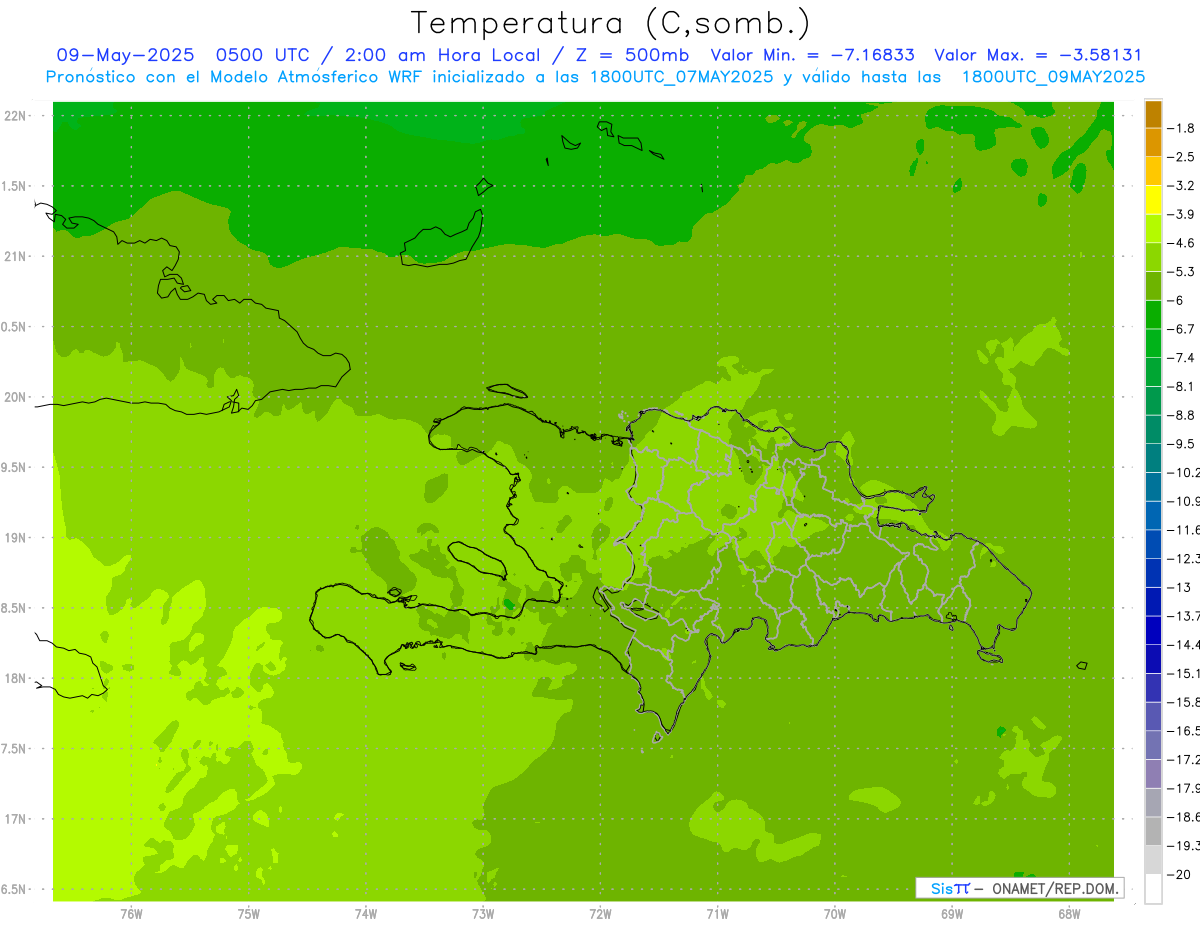This screenshot has height=927, width=1200.
Task: Click the 68W longitude axis label
Action: point(1069,913)
